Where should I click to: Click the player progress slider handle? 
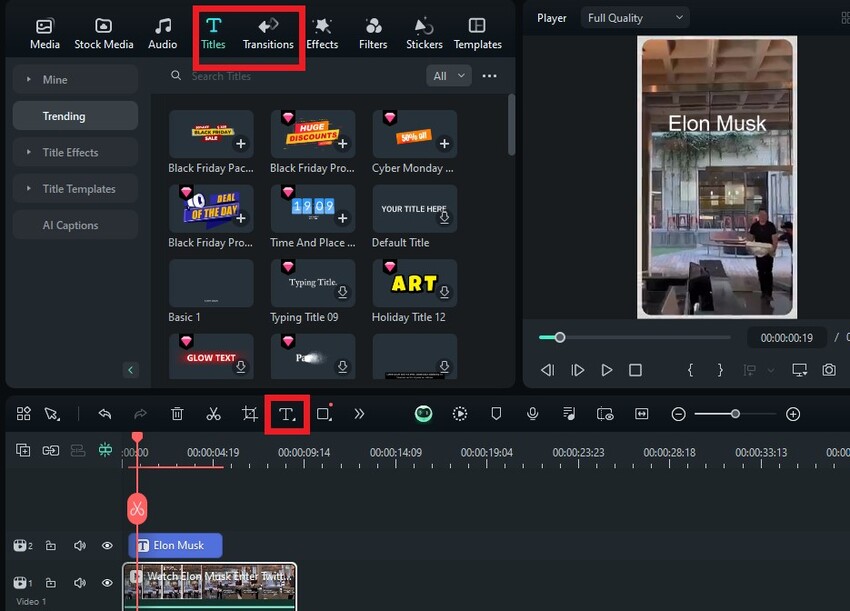[560, 337]
